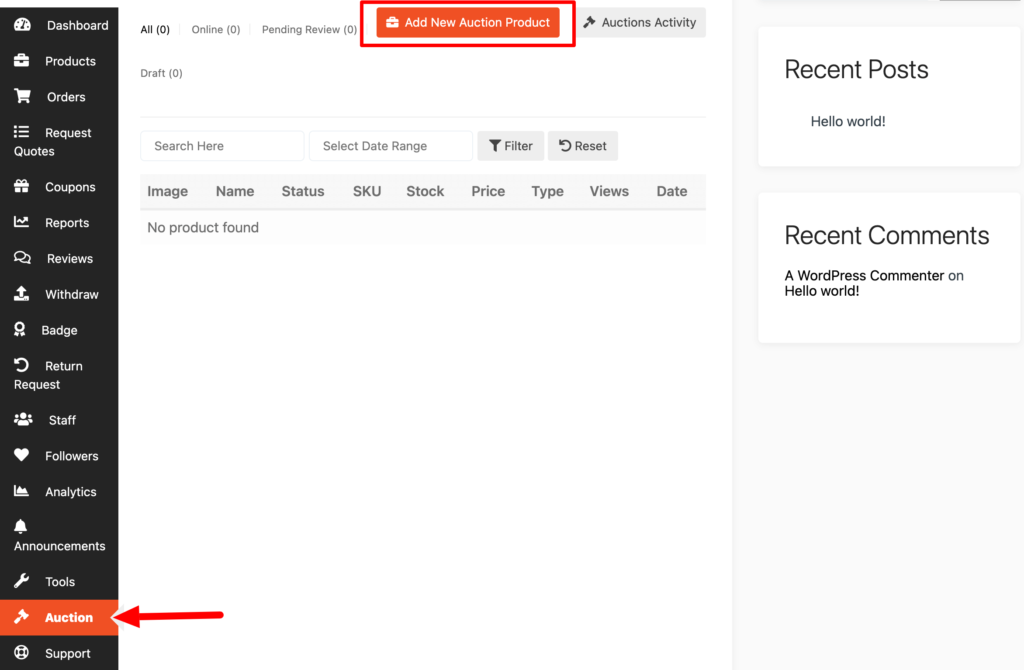The image size is (1024, 670).
Task: Click the Return Request undo icon
Action: [22, 365]
